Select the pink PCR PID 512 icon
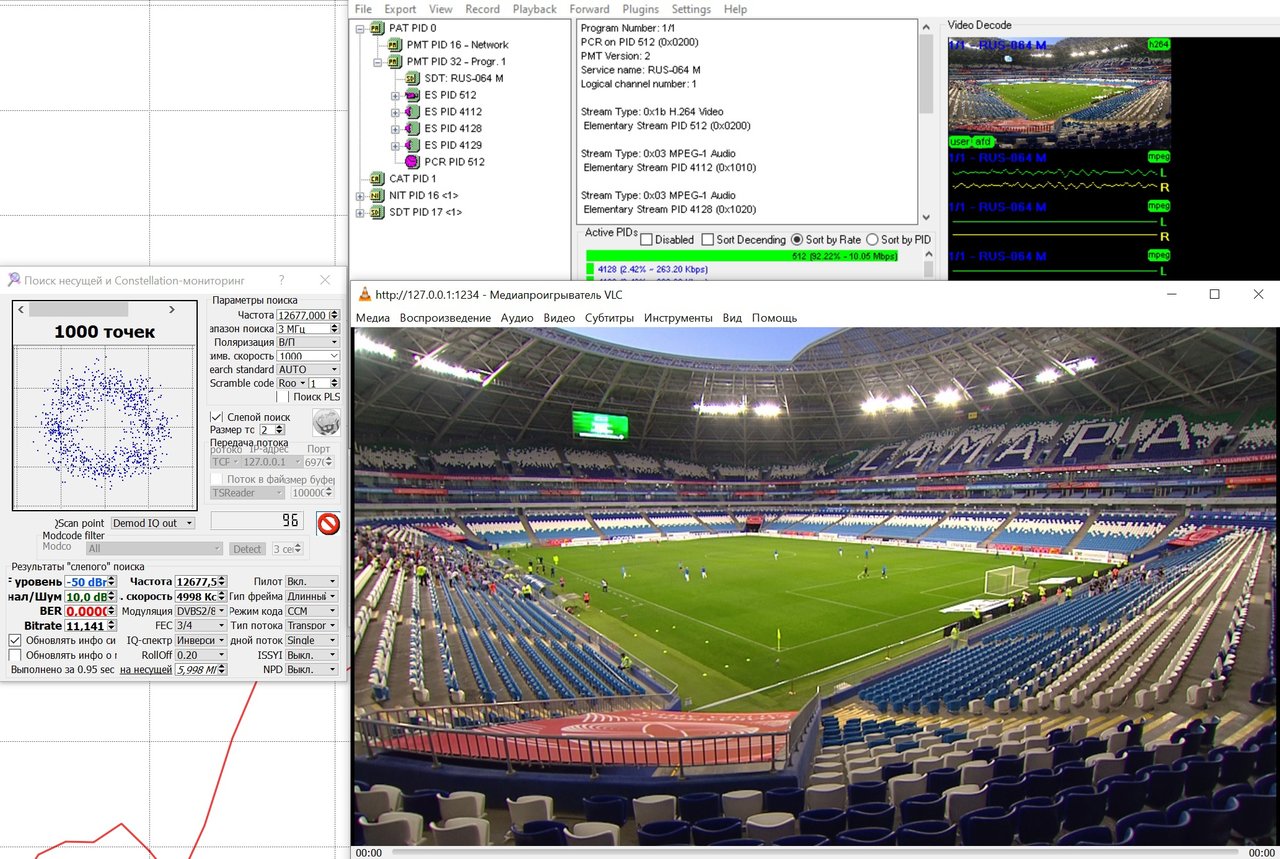Screen dimensions: 1280x859 pos(412,162)
